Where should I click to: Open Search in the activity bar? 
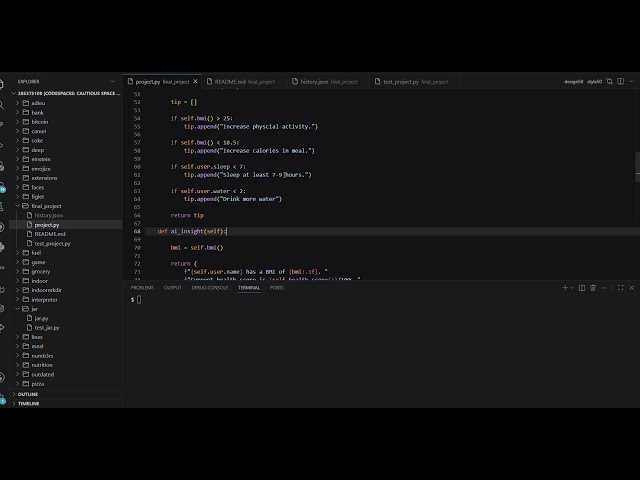[2, 105]
